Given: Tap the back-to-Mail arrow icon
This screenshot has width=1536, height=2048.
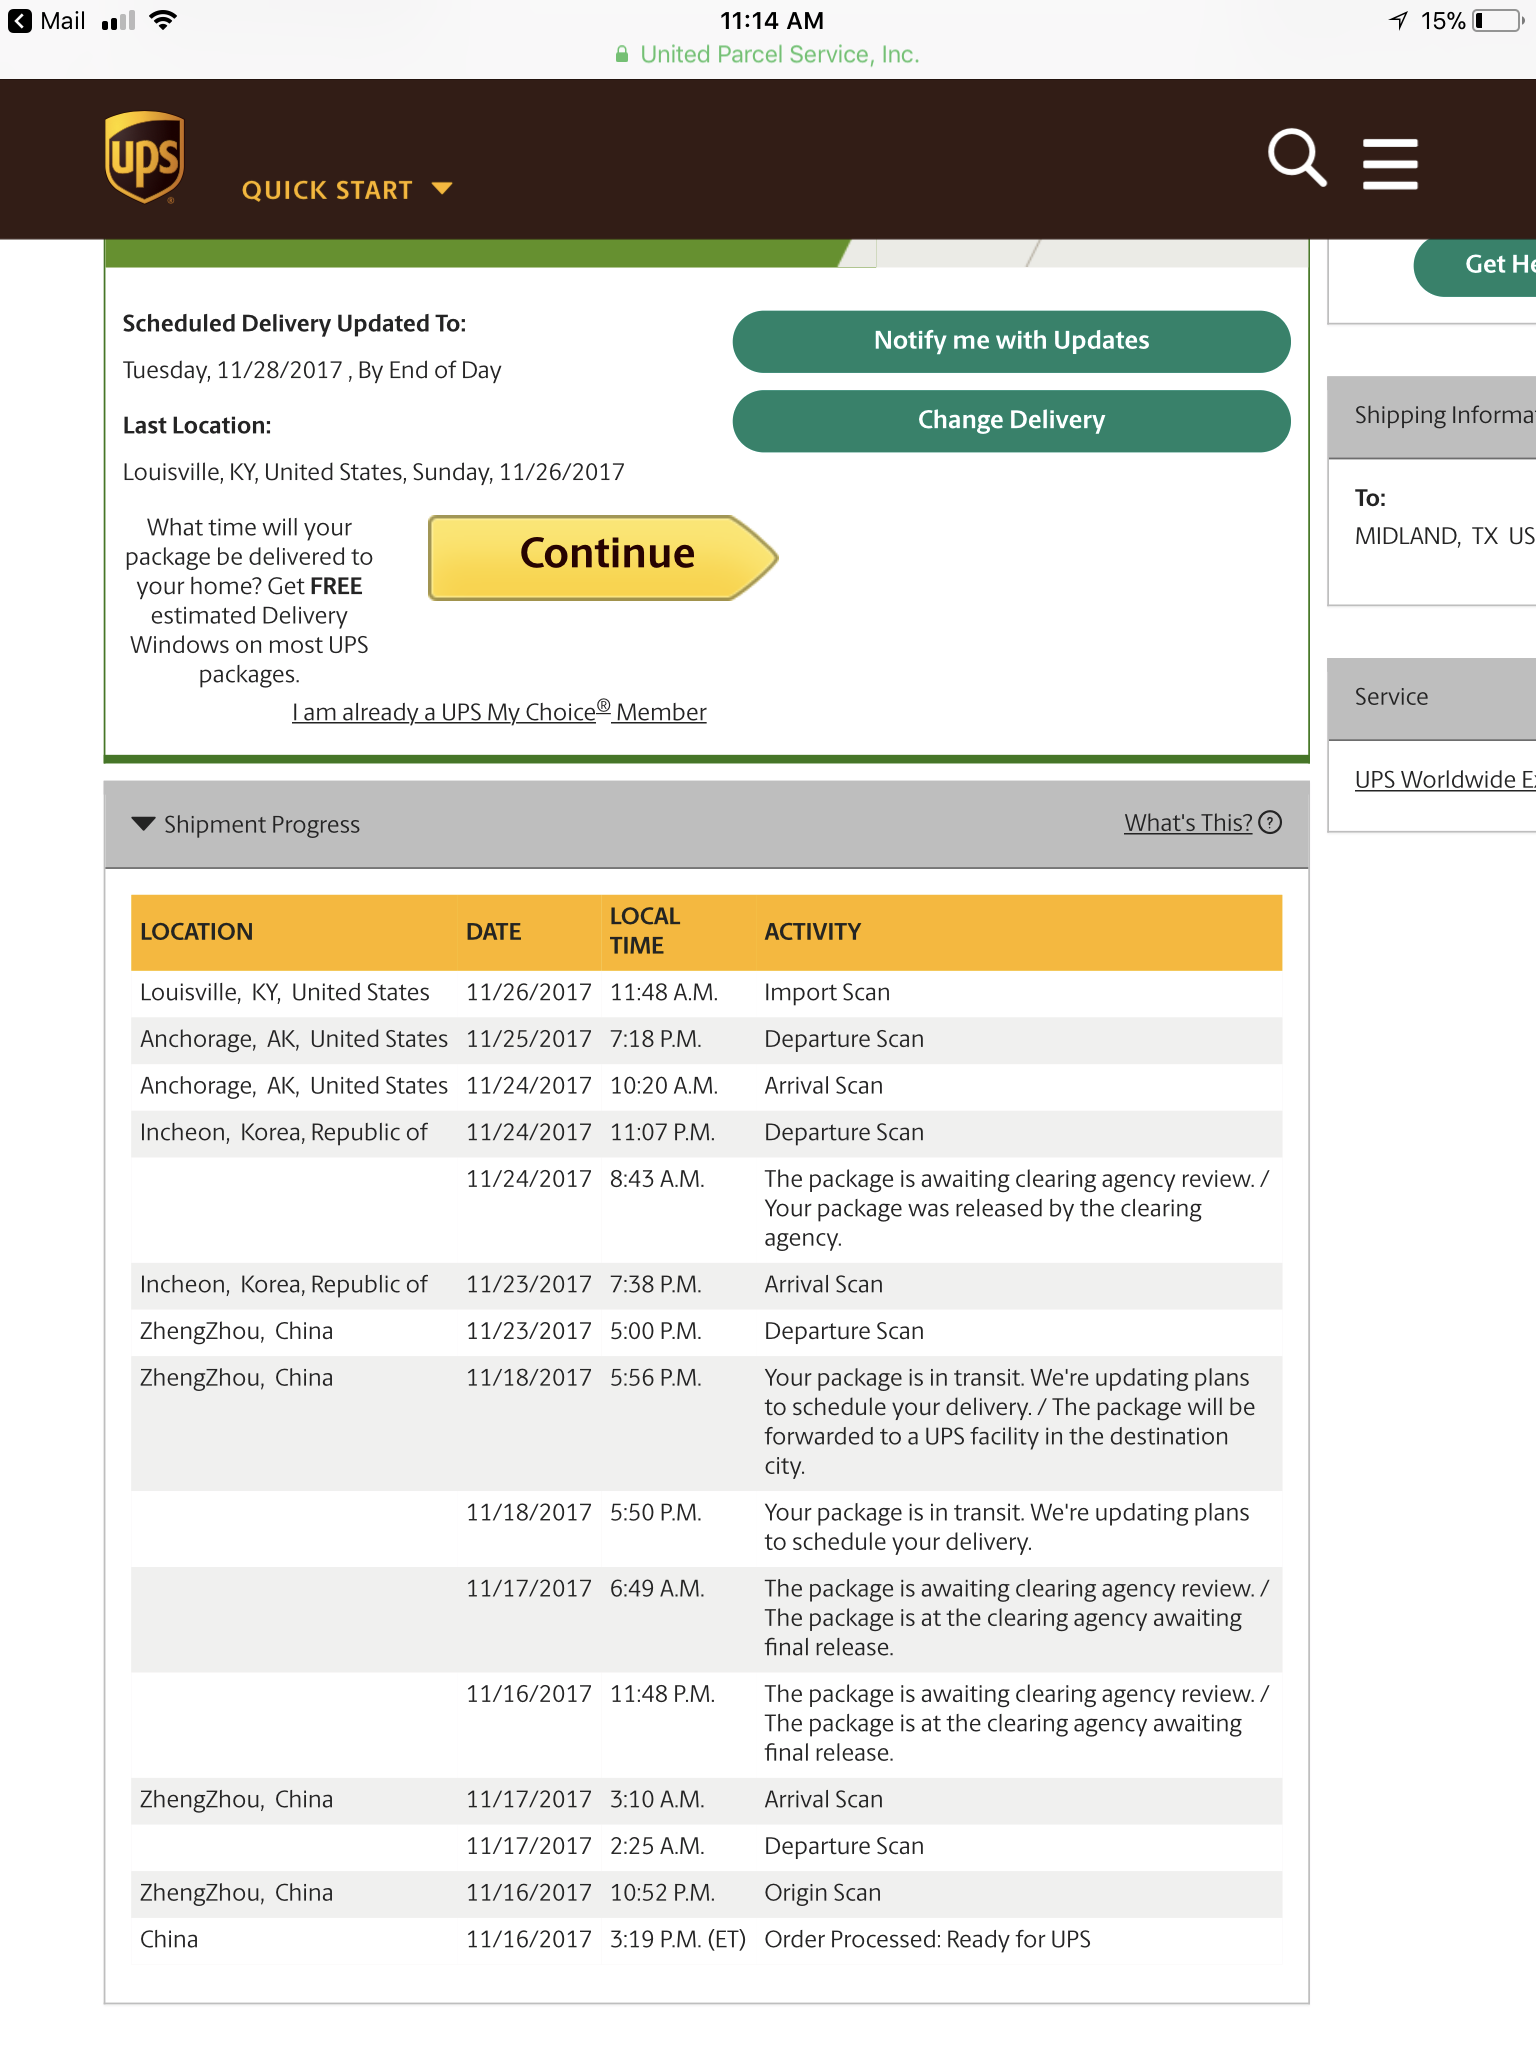Looking at the screenshot, I should point(19,21).
